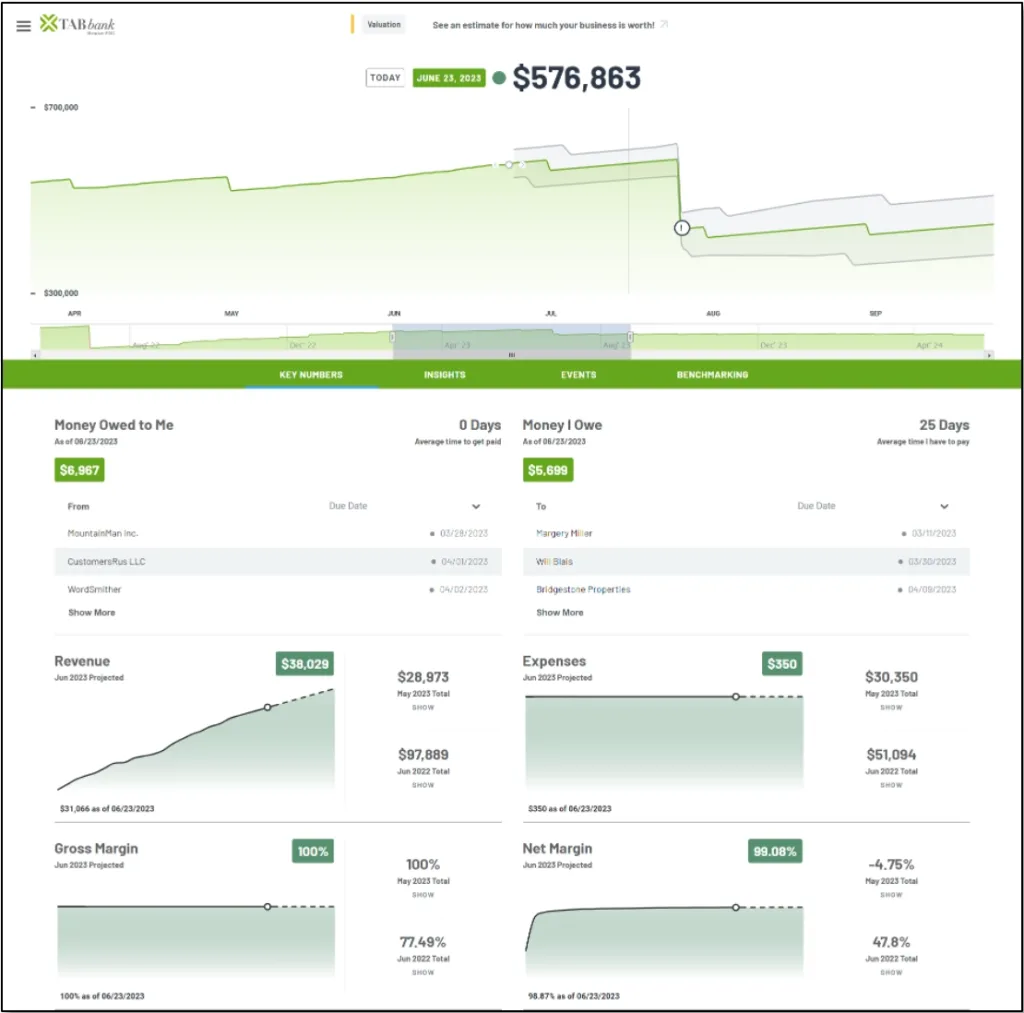
Task: Click the Valuation button in the header
Action: click(x=384, y=25)
